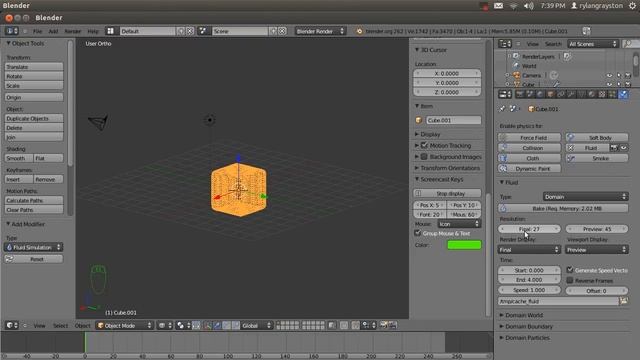
Task: Open the Object properties tab (orange cube)
Action: tap(550, 94)
